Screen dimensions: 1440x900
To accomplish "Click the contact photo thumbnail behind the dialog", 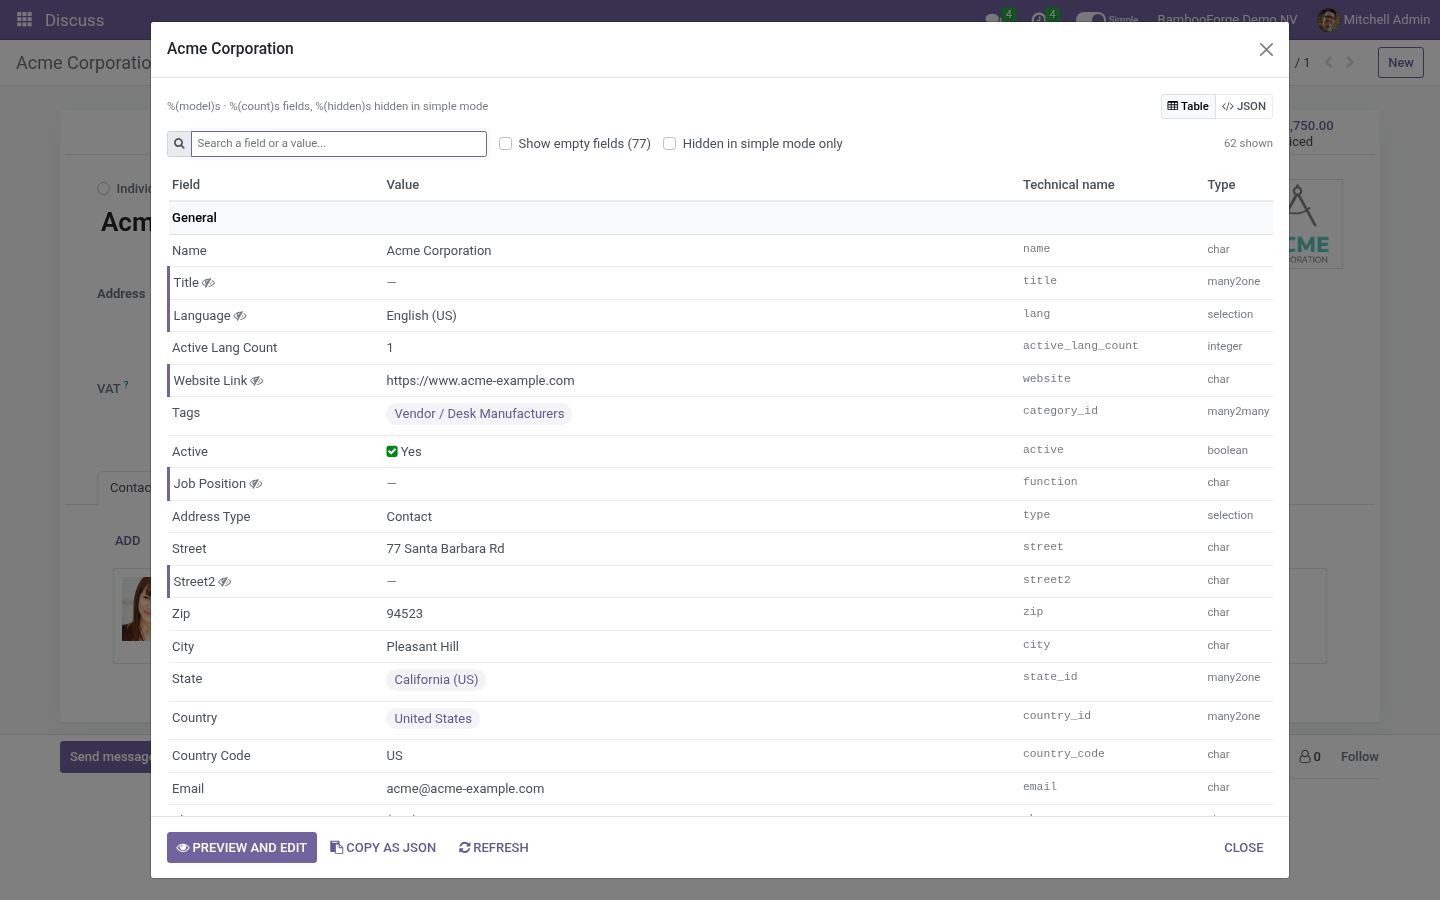I will (136, 609).
